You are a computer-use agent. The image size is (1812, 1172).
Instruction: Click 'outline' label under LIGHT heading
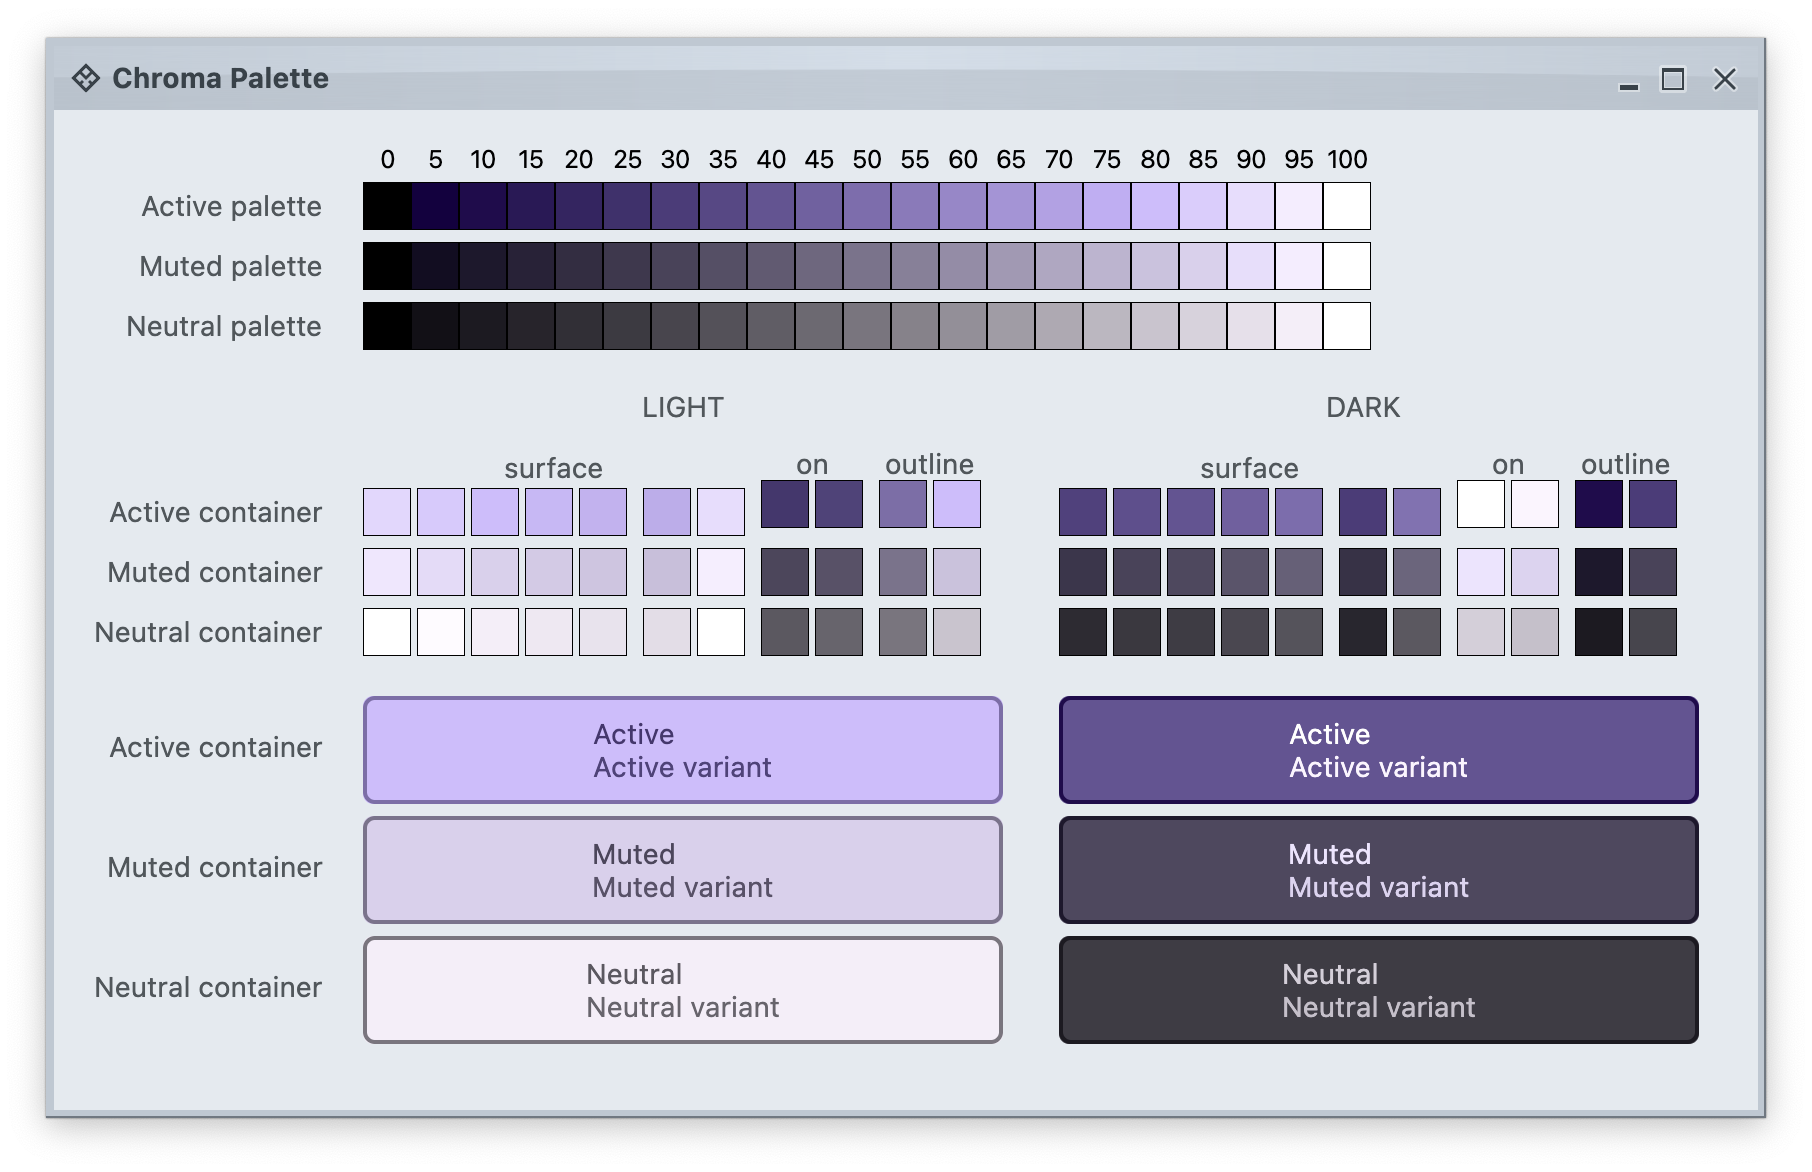point(930,464)
